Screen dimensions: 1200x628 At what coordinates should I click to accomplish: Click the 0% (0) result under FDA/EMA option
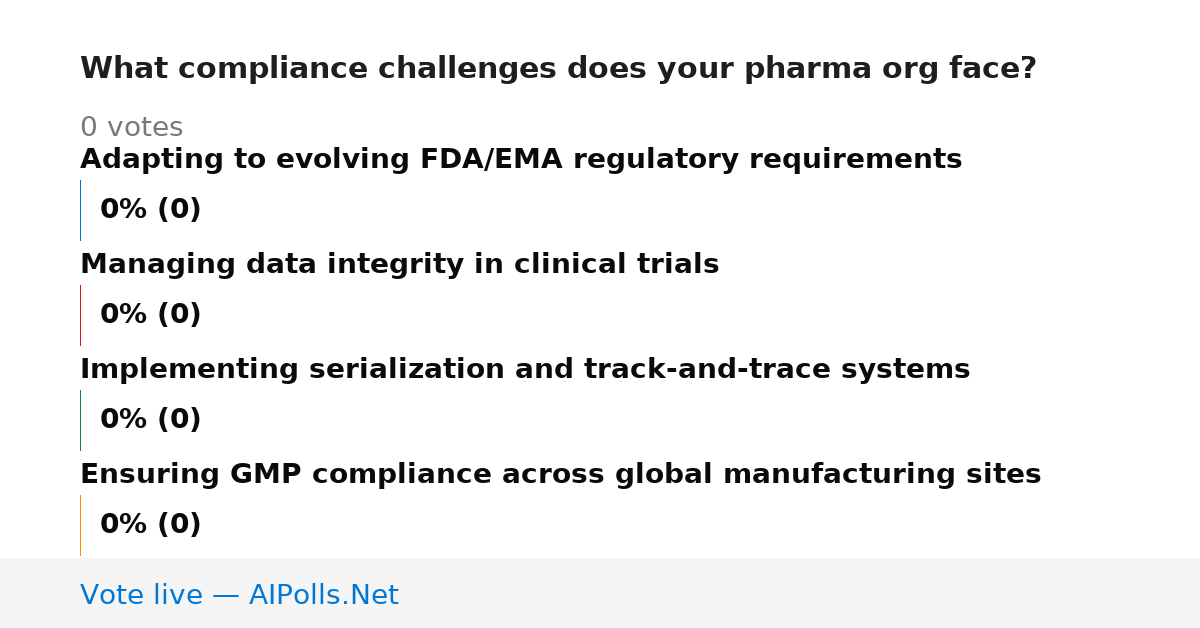click(x=150, y=210)
